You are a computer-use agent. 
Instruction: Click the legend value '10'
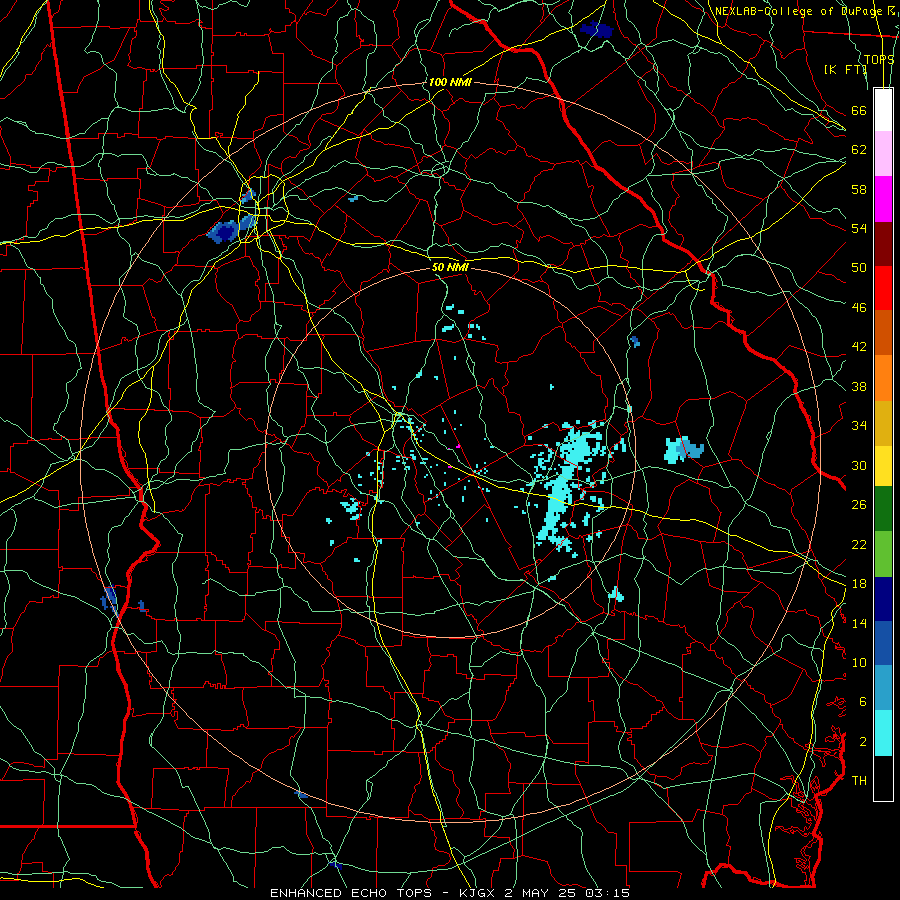(x=859, y=663)
